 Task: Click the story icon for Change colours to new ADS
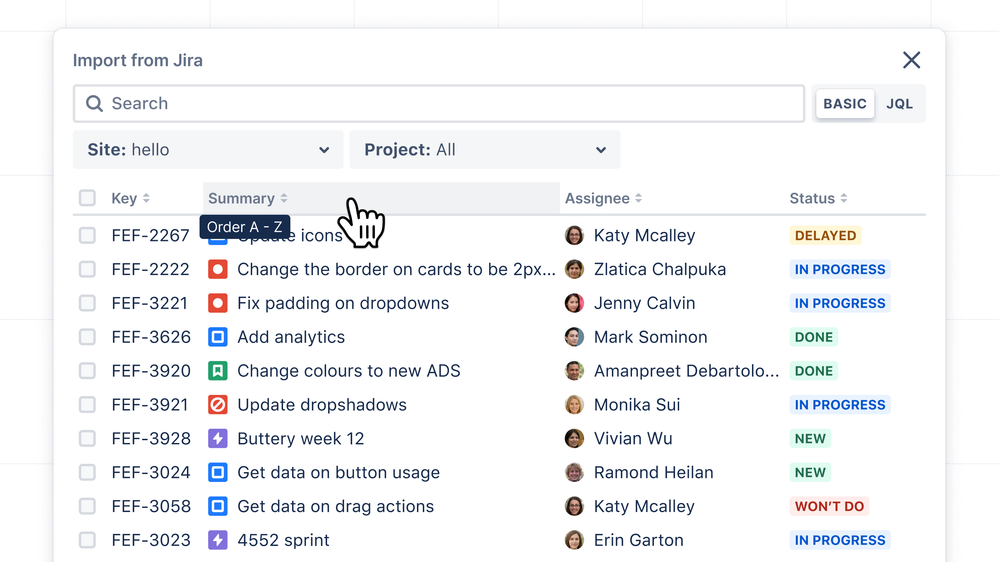click(x=218, y=371)
